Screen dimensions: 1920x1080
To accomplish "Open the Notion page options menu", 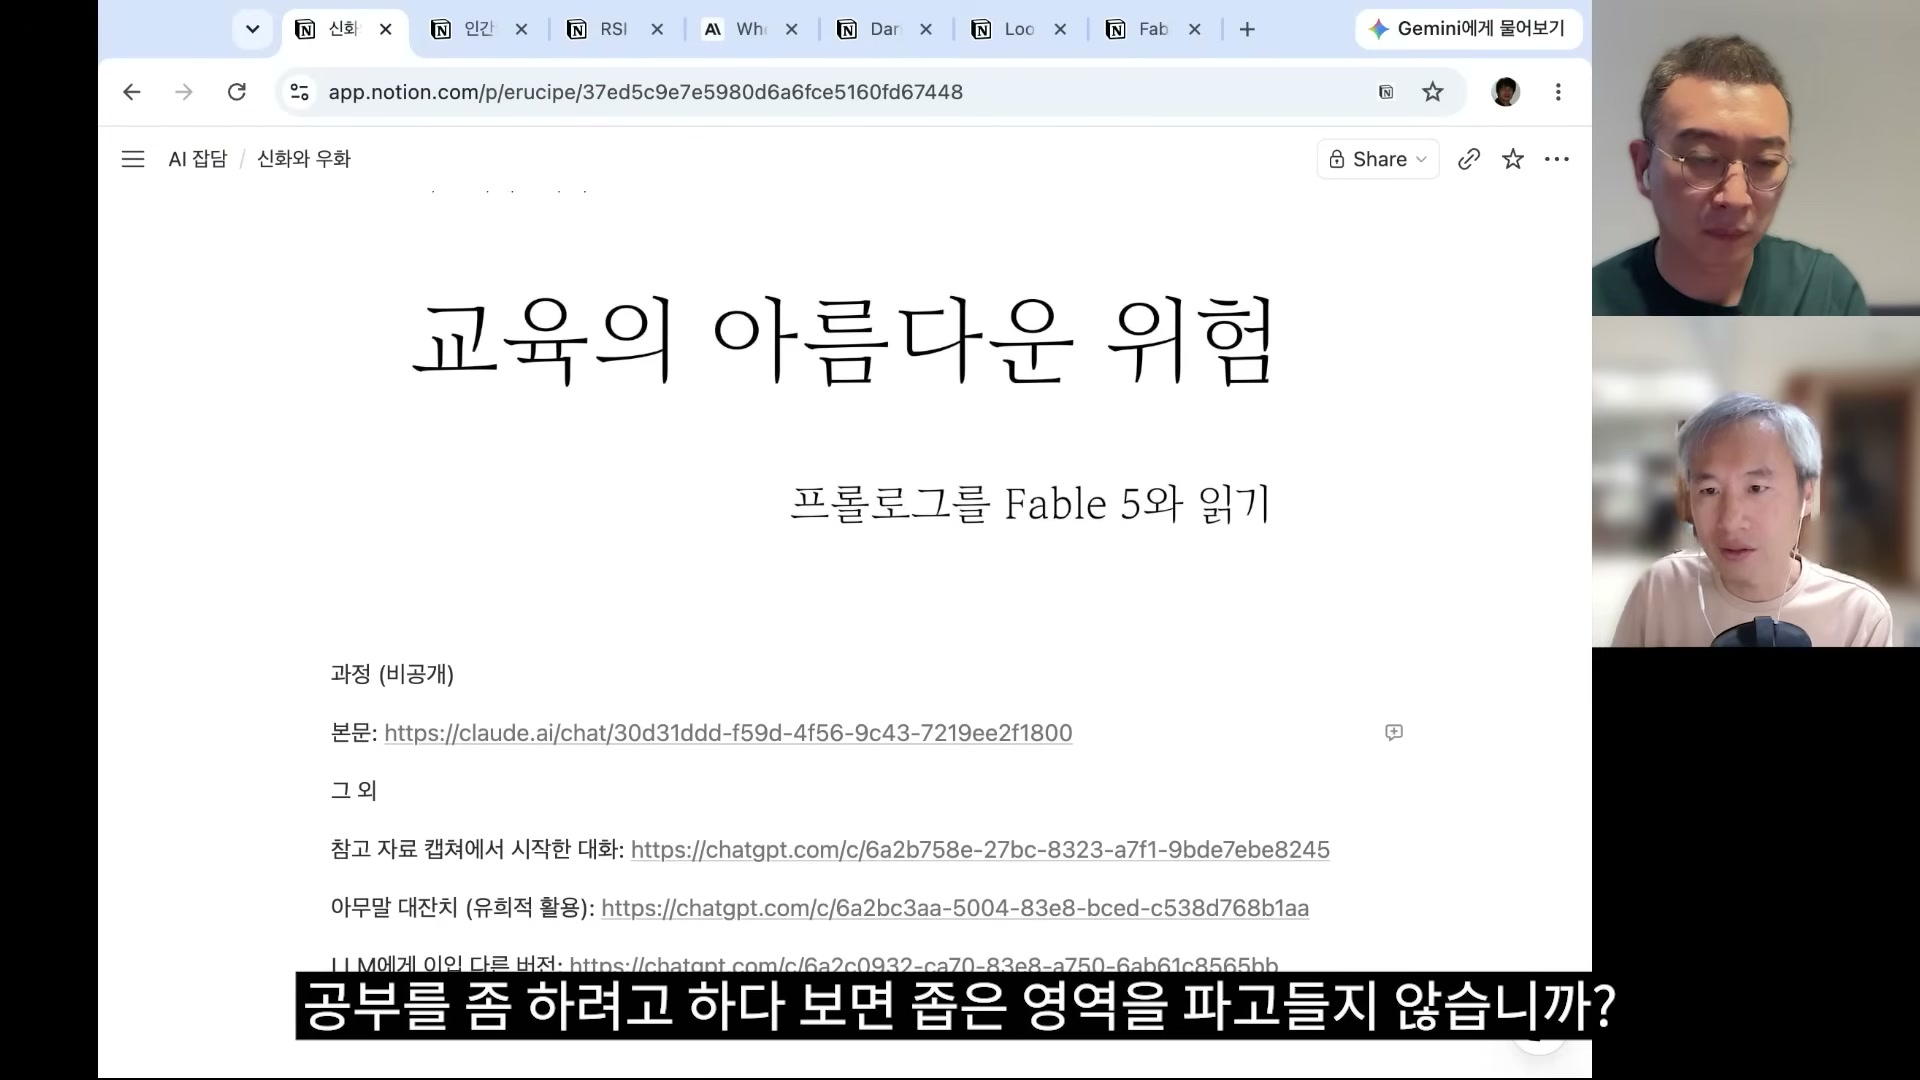I will pyautogui.click(x=1557, y=159).
